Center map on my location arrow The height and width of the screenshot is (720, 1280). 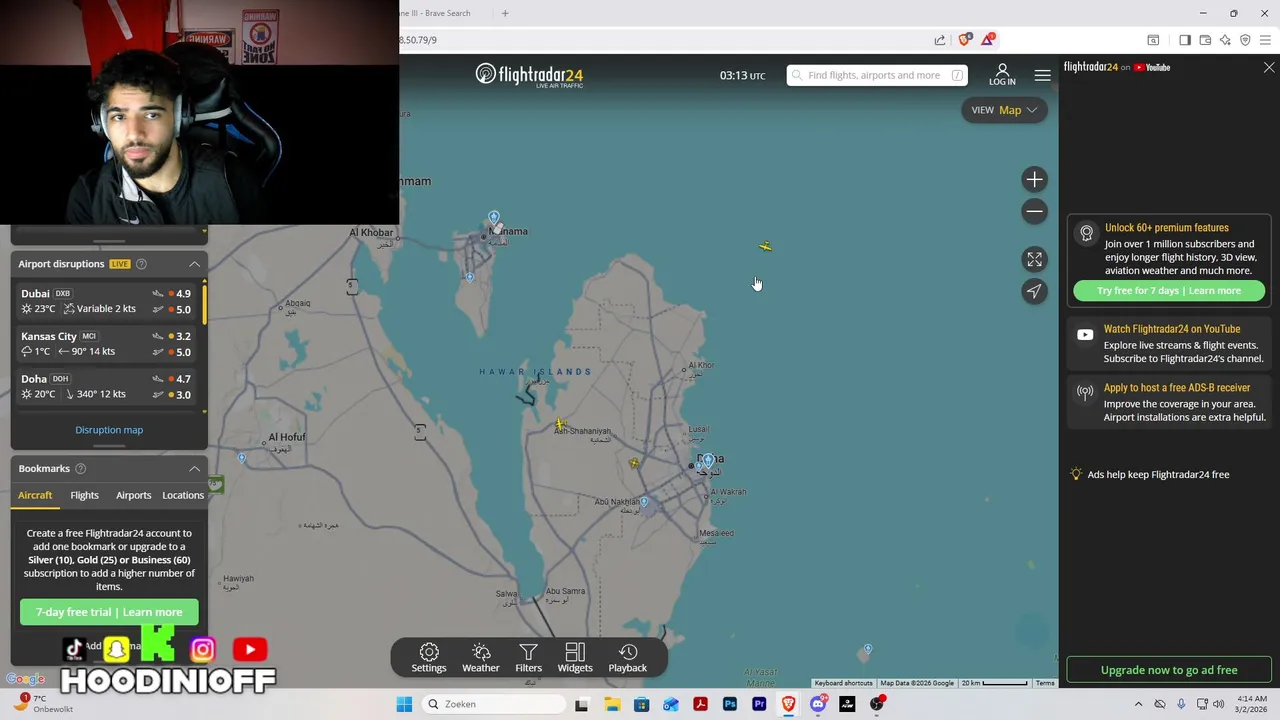click(x=1034, y=291)
